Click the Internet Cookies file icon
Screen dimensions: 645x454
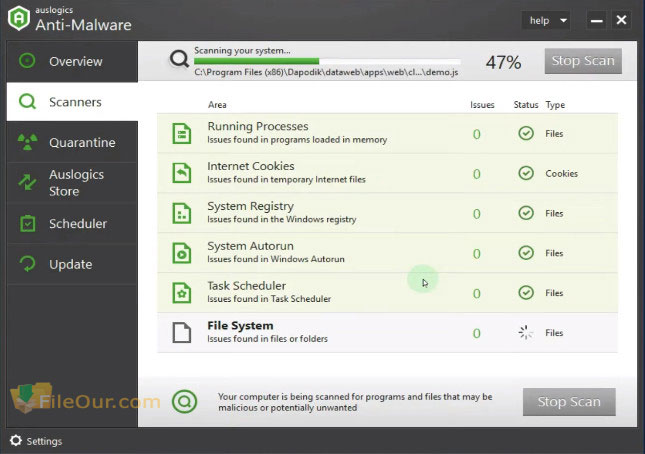(x=181, y=173)
